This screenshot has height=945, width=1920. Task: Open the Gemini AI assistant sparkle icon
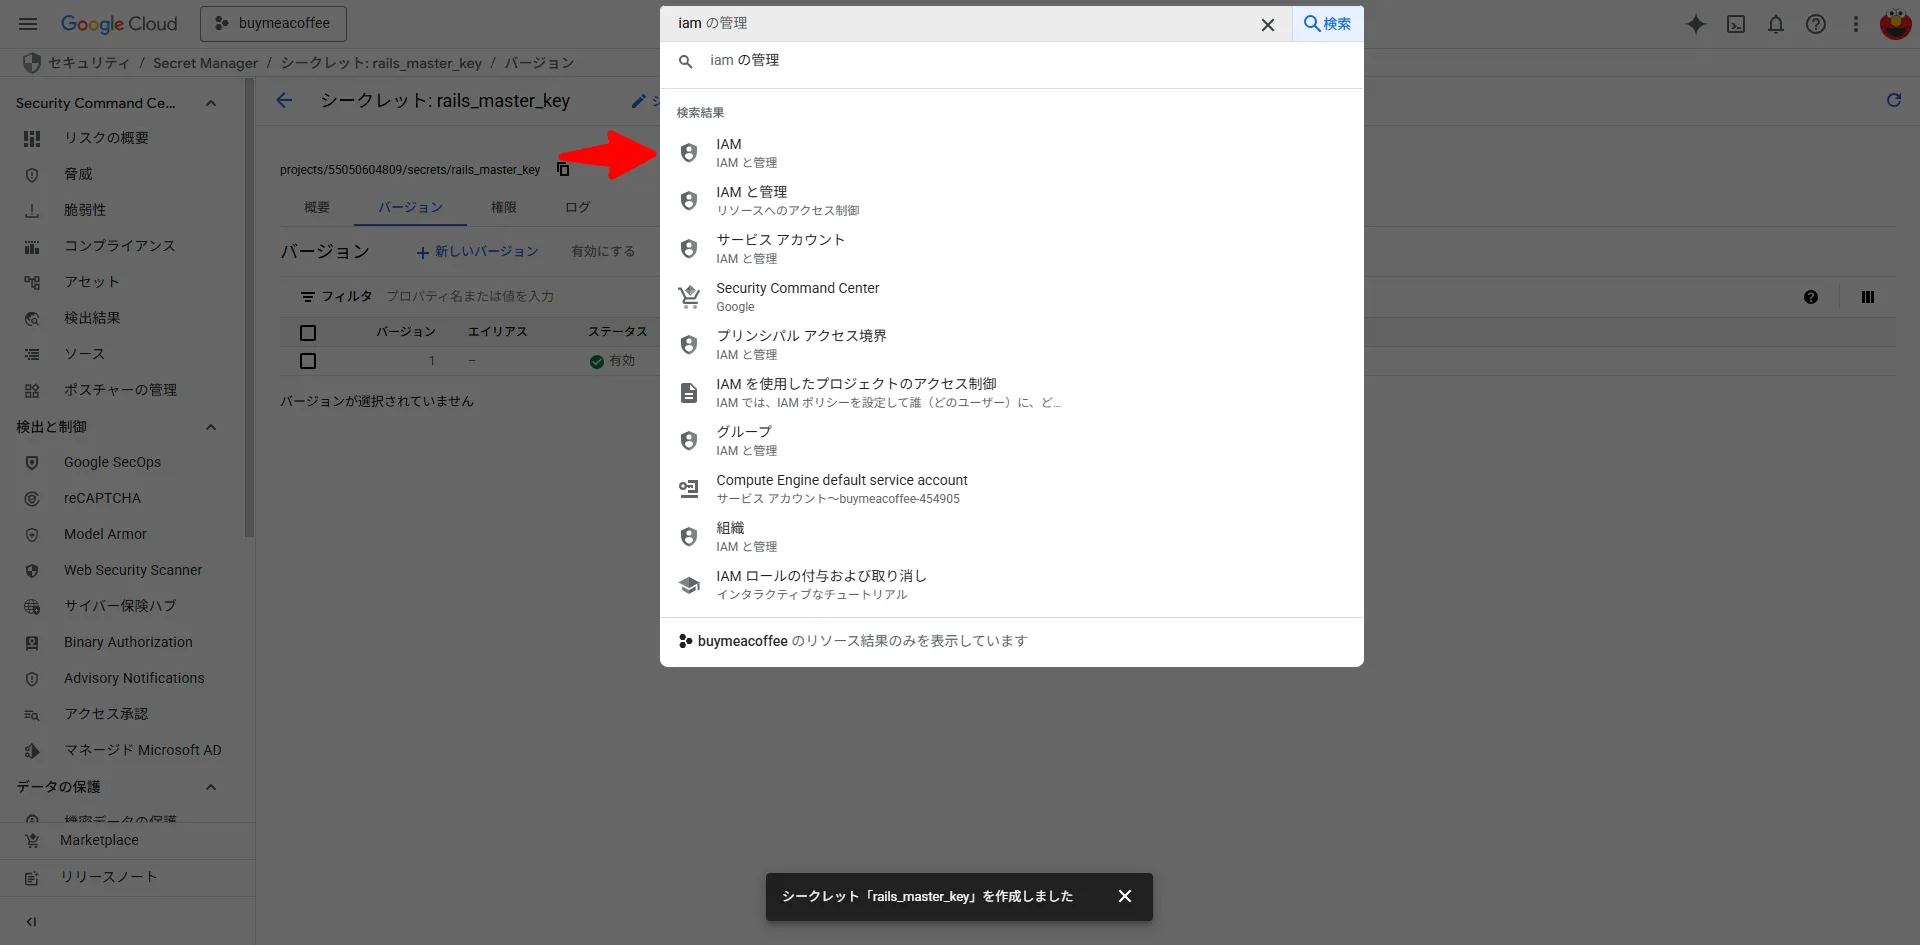point(1695,24)
